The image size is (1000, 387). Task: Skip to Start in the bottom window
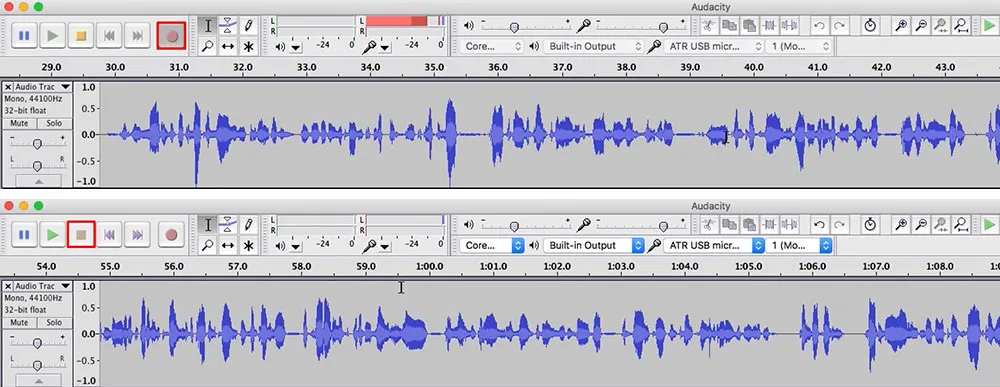109,235
